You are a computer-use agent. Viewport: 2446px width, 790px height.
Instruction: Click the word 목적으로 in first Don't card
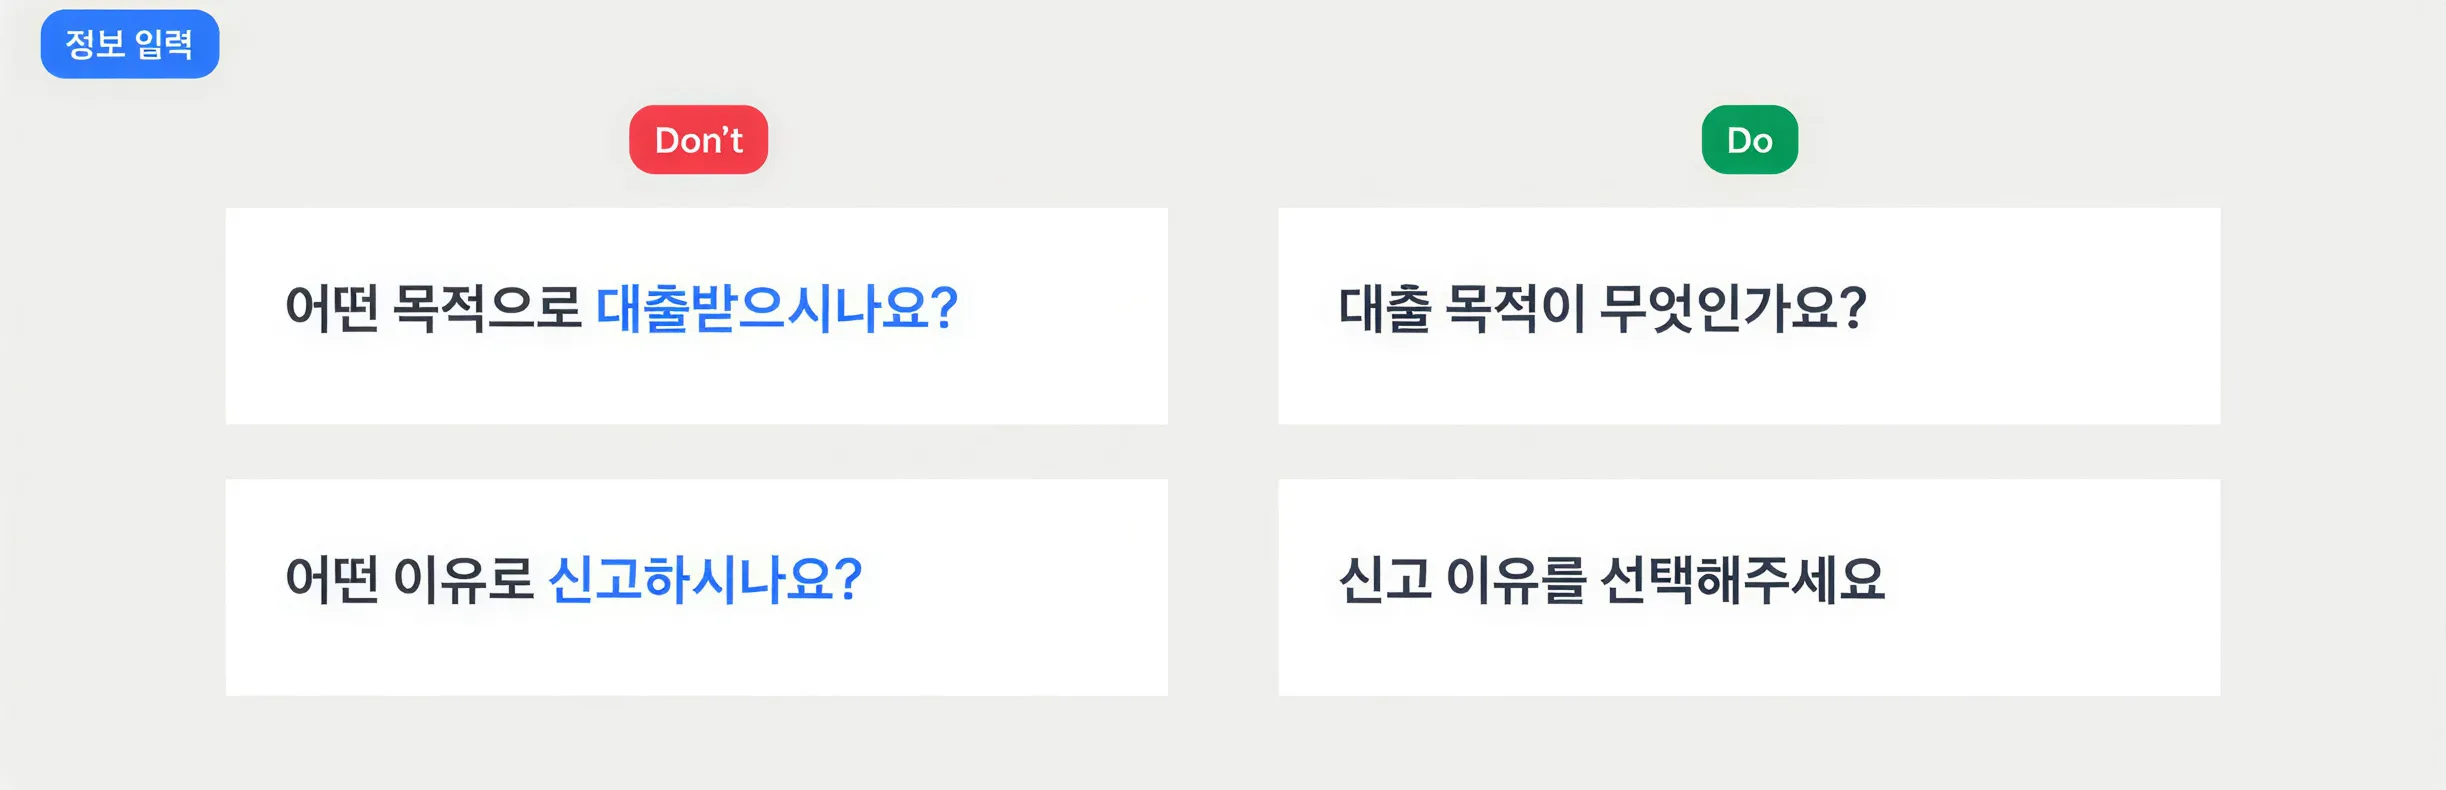point(486,308)
